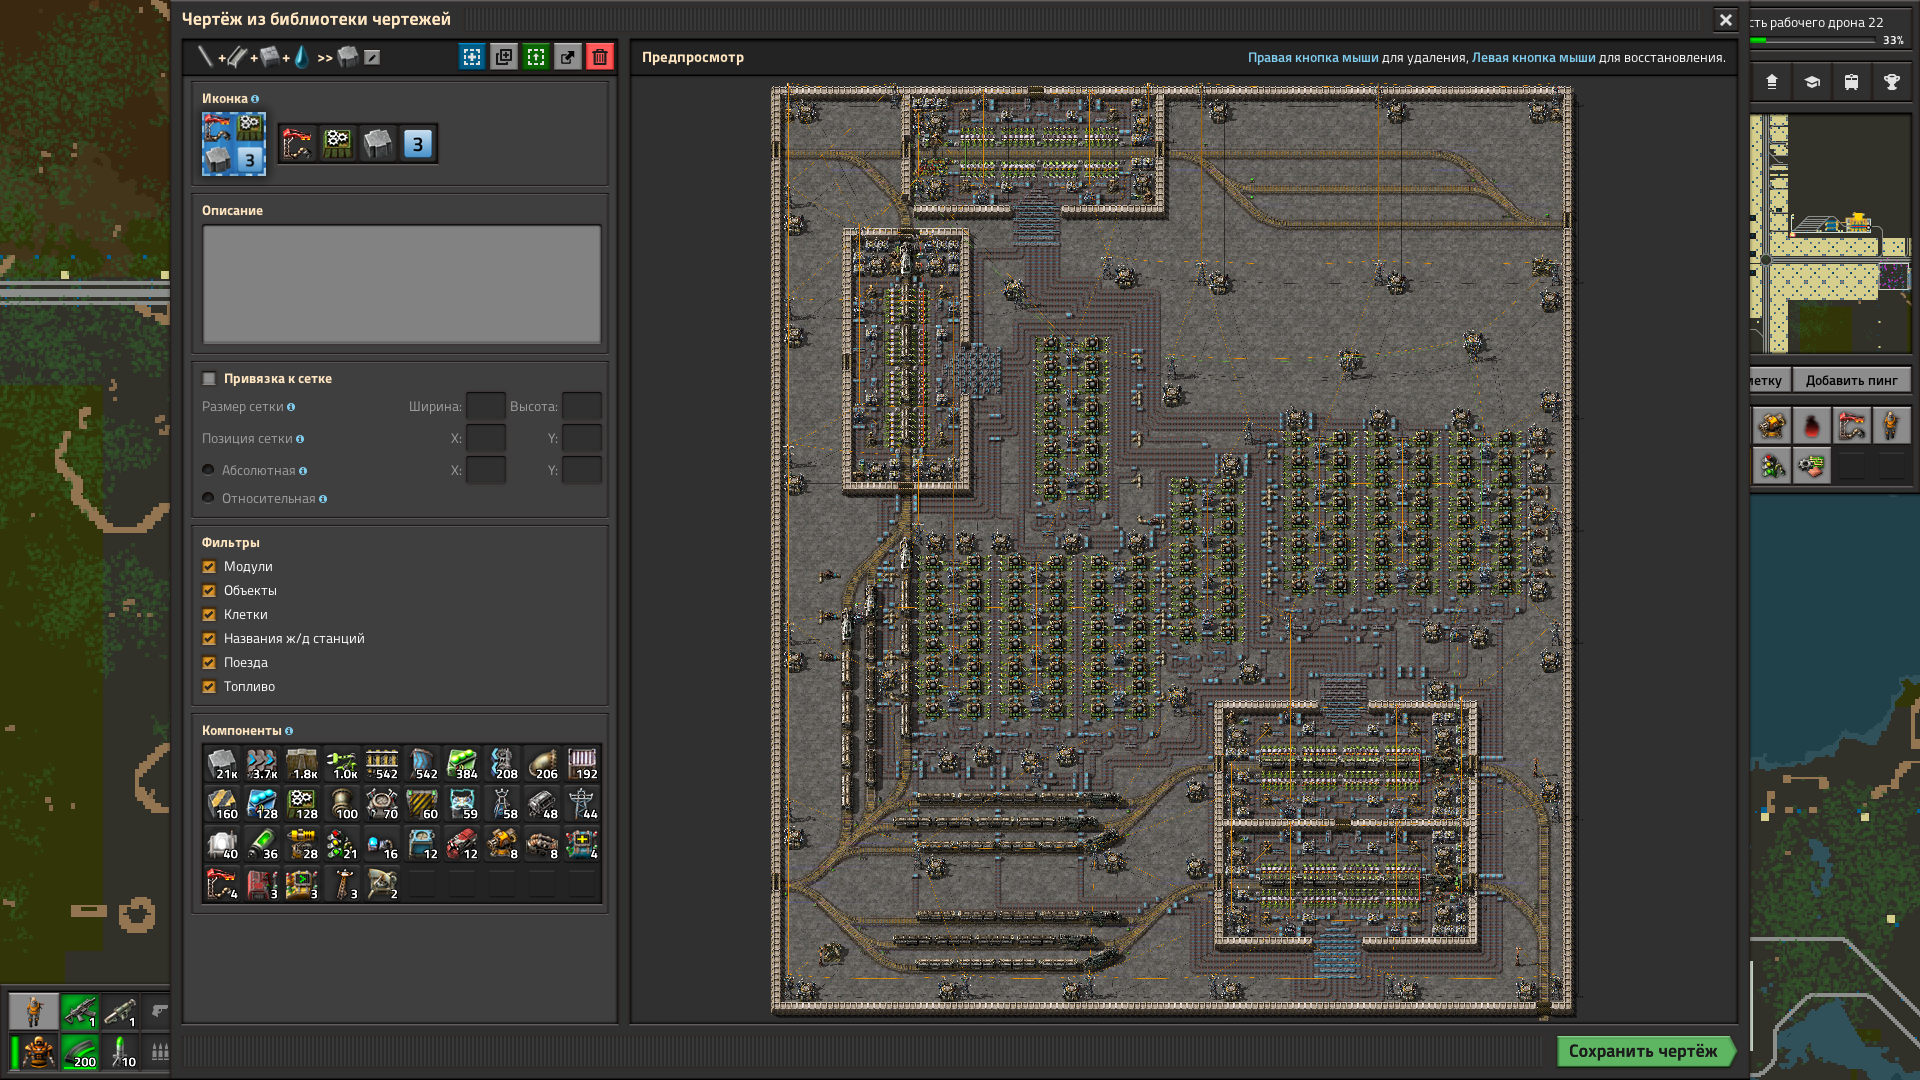Click the big electric pole component 44
The height and width of the screenshot is (1080, 1920).
[582, 804]
